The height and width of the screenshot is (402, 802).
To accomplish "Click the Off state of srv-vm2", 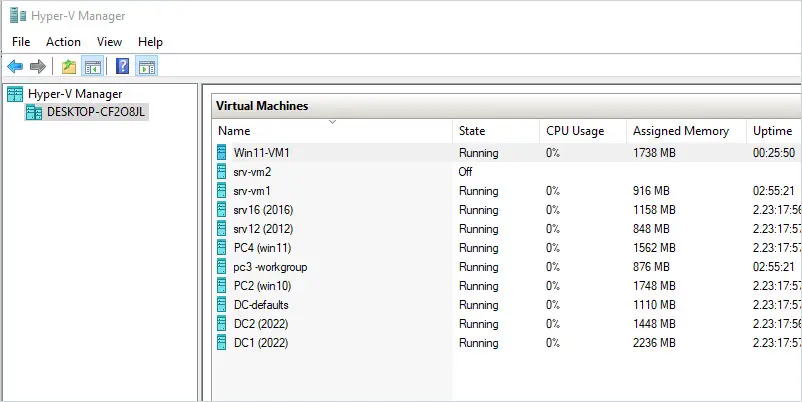I will pyautogui.click(x=465, y=171).
